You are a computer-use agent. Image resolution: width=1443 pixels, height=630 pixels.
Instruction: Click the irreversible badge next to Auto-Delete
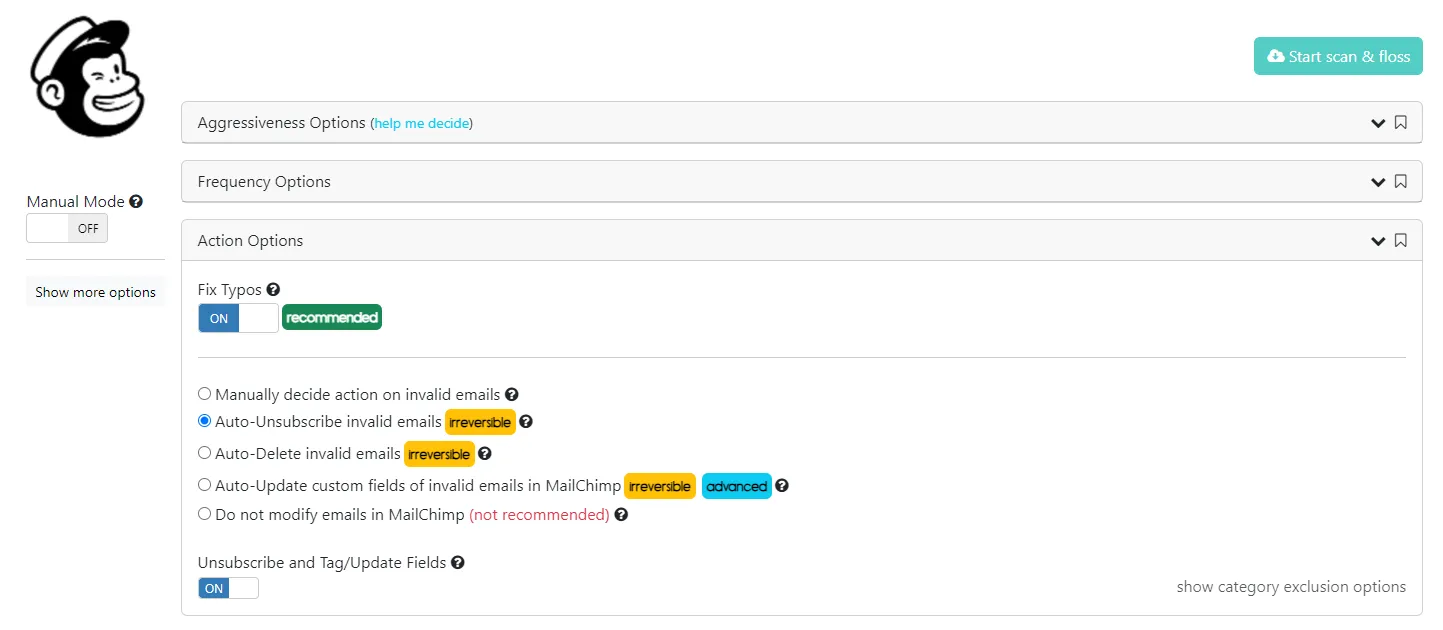point(439,454)
